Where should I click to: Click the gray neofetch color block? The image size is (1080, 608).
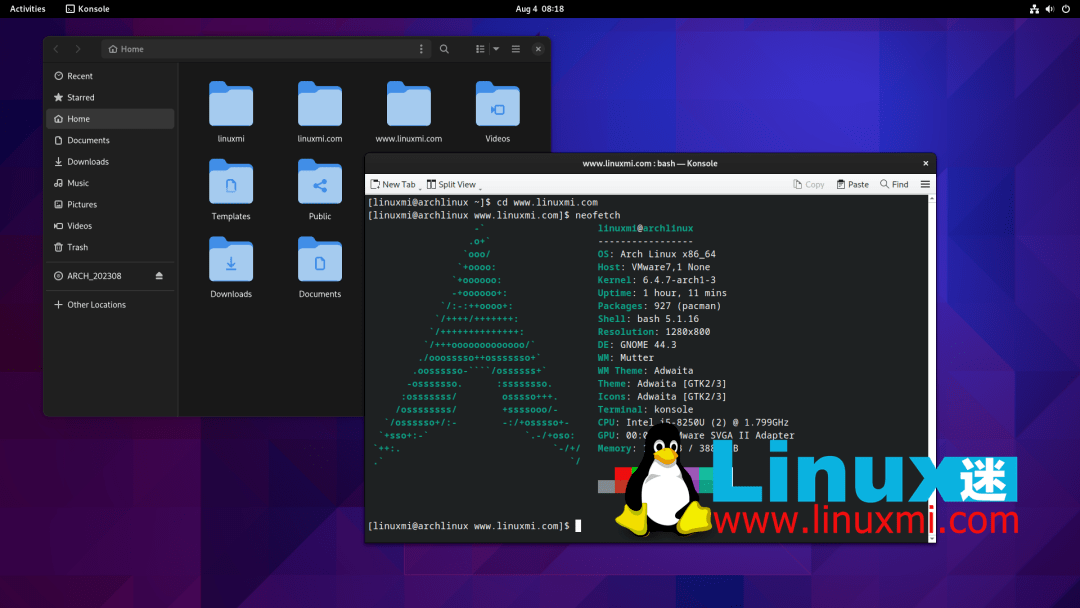tap(606, 486)
